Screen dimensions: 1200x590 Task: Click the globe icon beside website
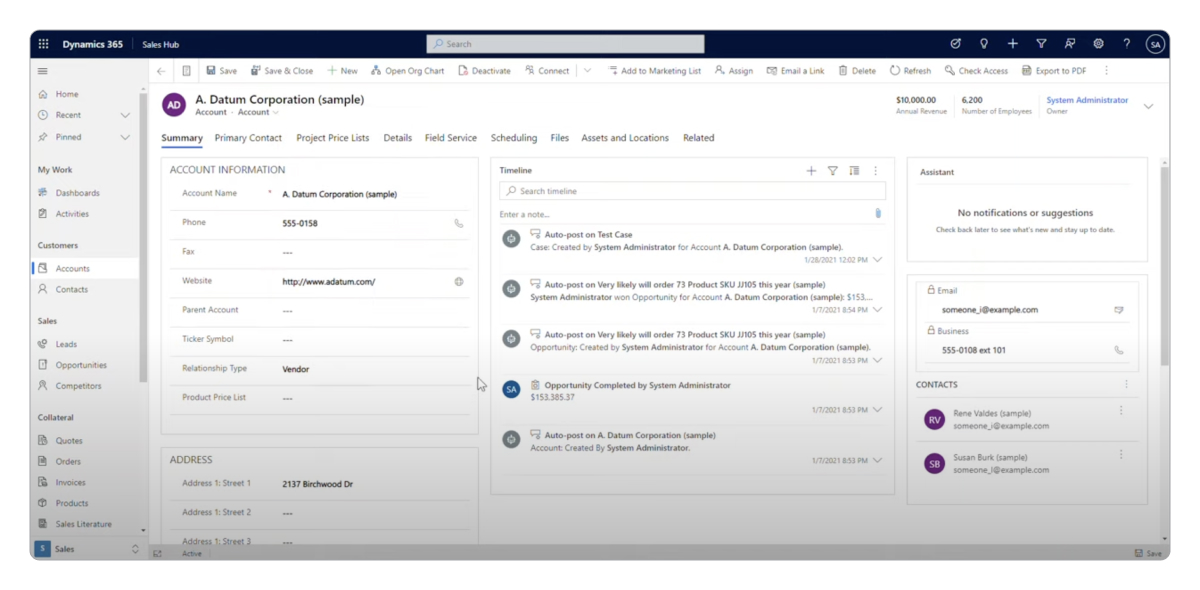[x=459, y=282]
